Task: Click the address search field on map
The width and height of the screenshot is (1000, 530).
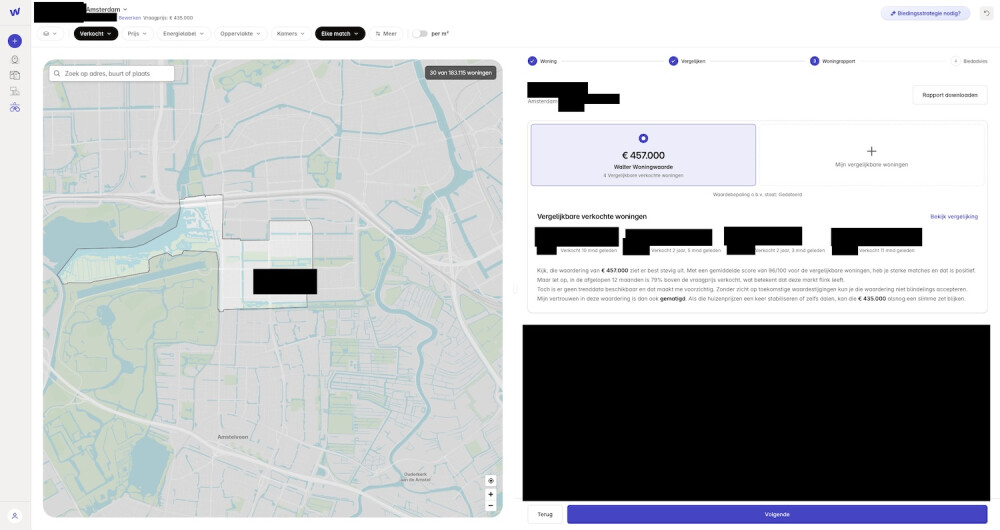Action: (x=112, y=73)
